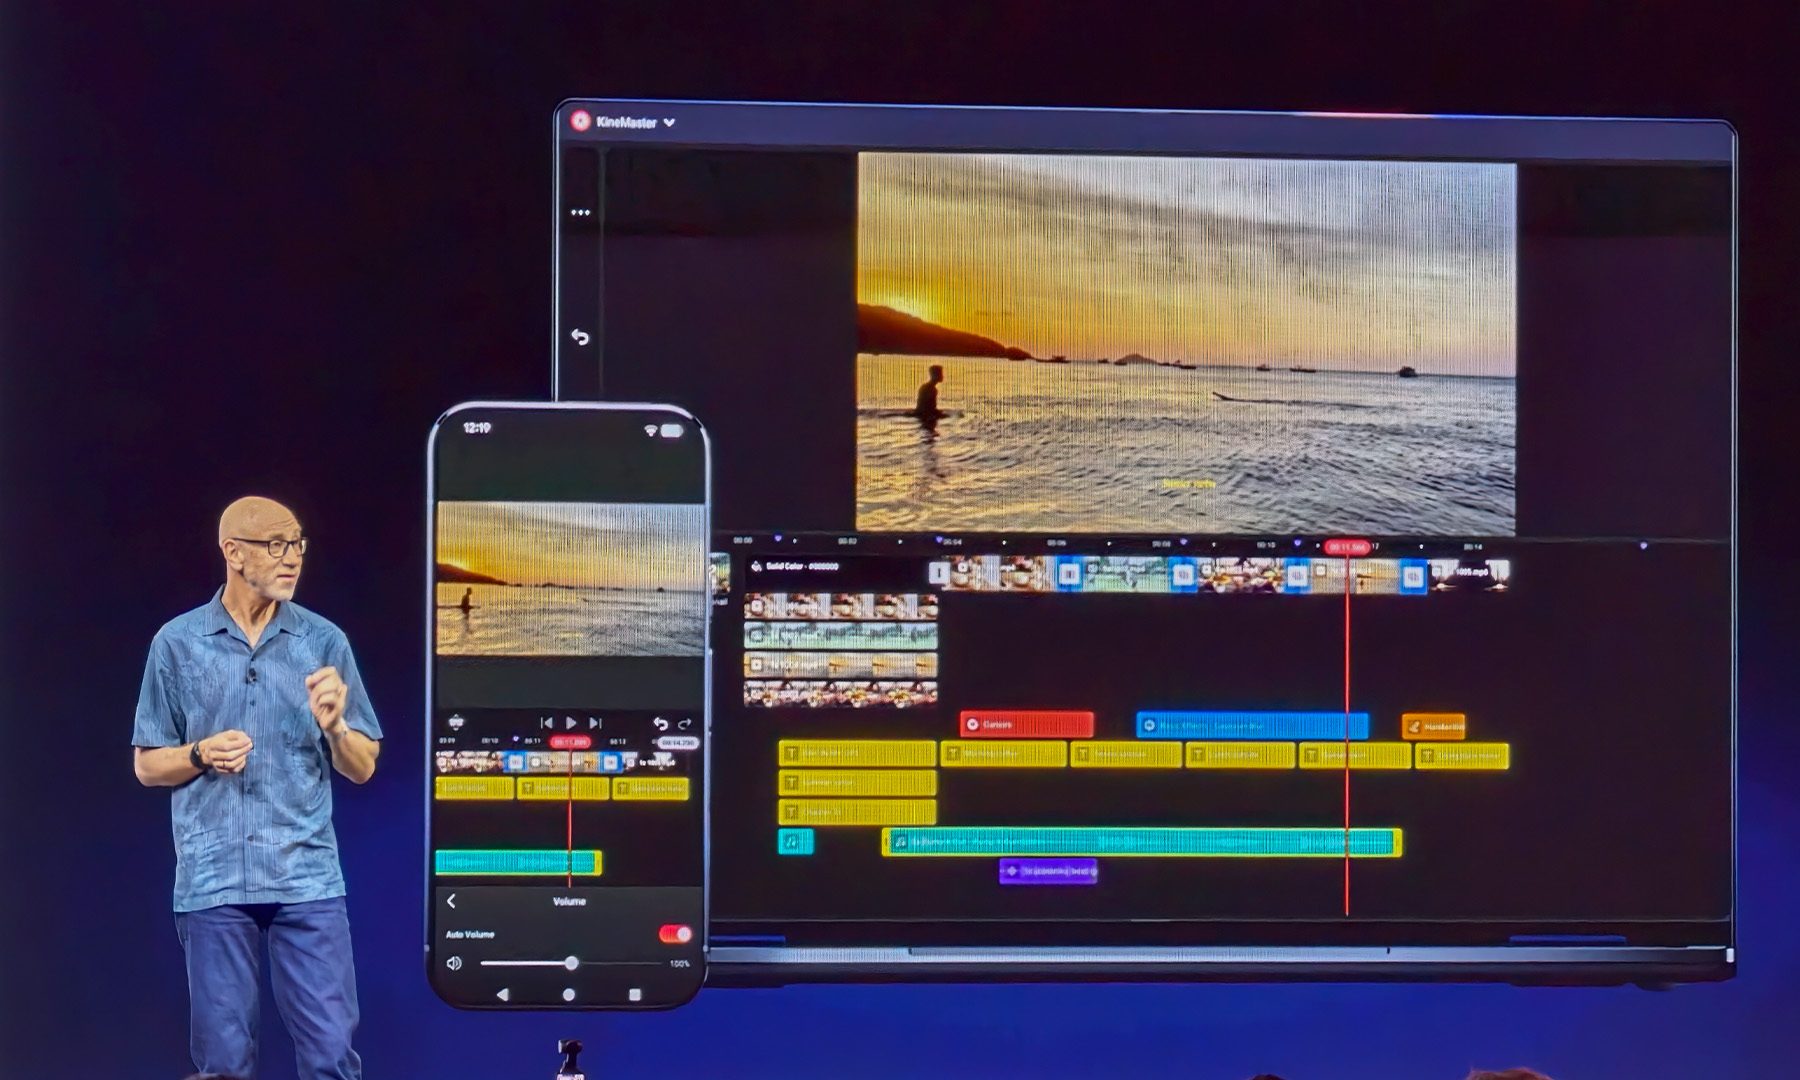Tap the Android back navigation button
1800x1080 pixels.
click(x=503, y=995)
